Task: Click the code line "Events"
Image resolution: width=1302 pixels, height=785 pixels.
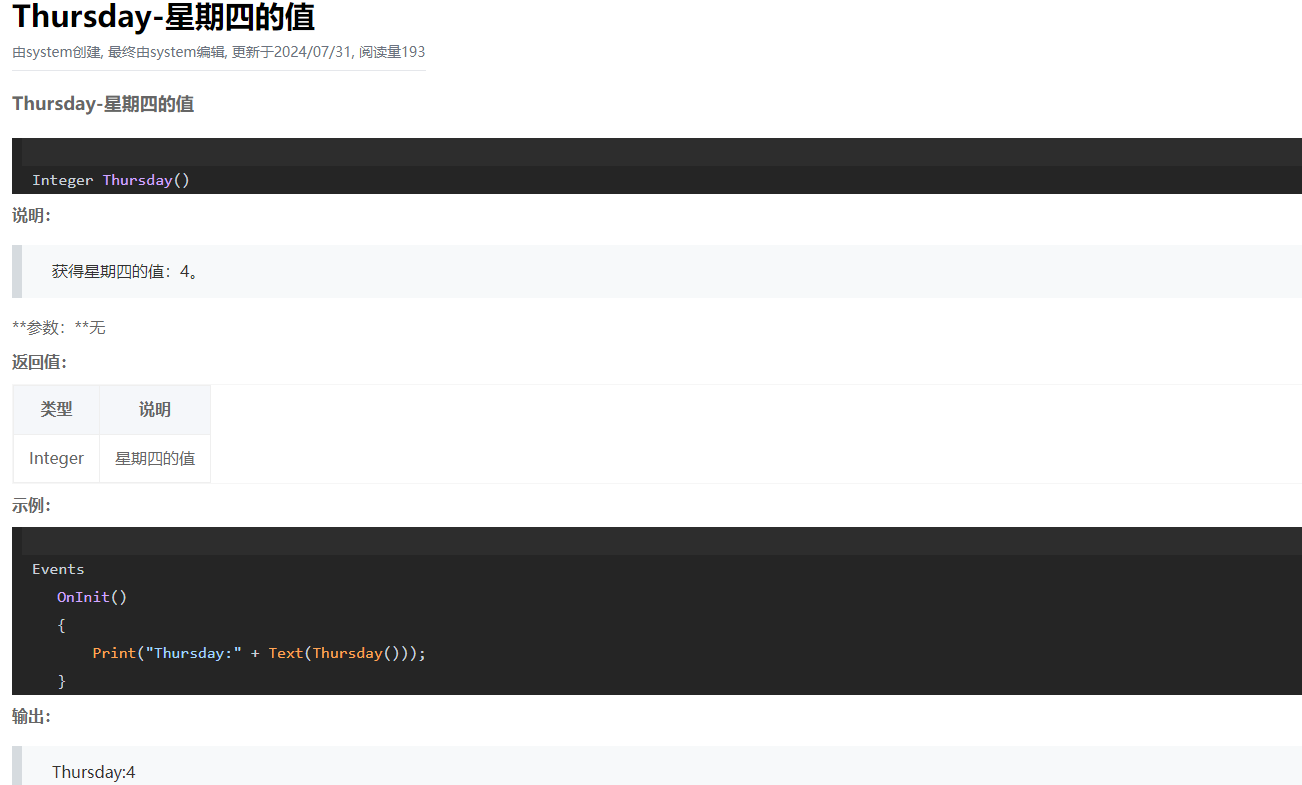Action: pyautogui.click(x=58, y=569)
